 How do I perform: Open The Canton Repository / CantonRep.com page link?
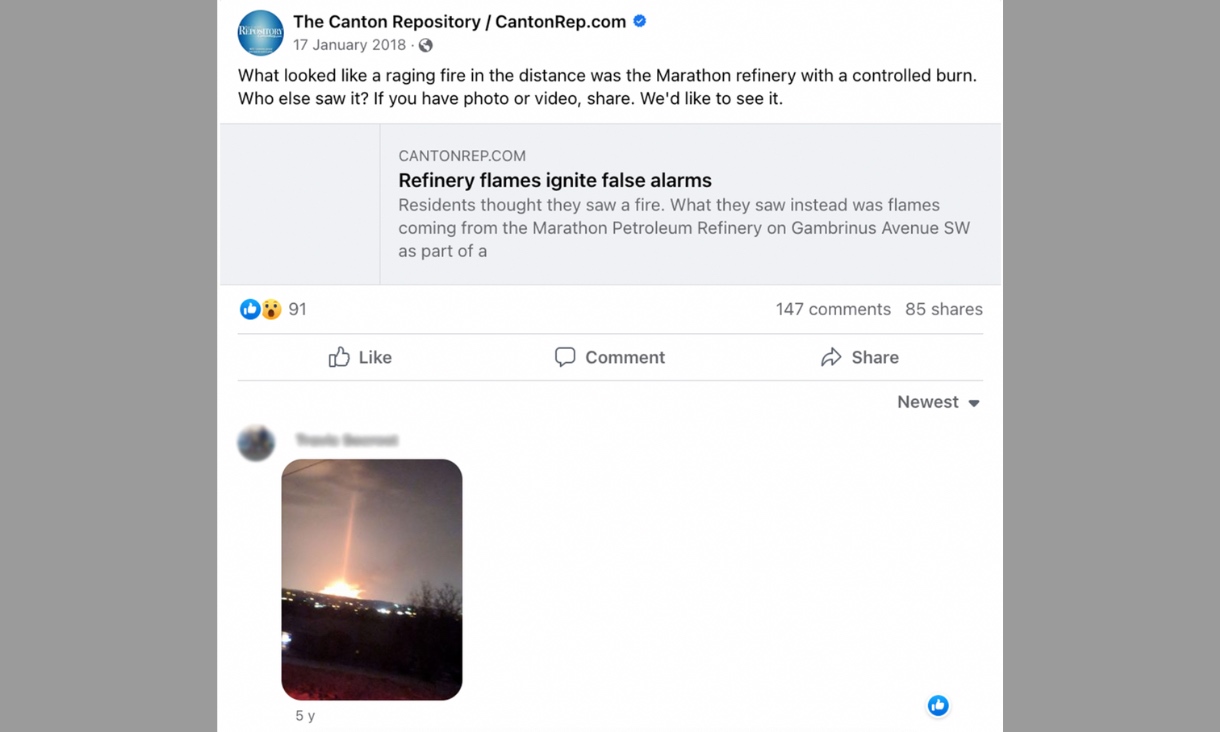pyautogui.click(x=459, y=22)
